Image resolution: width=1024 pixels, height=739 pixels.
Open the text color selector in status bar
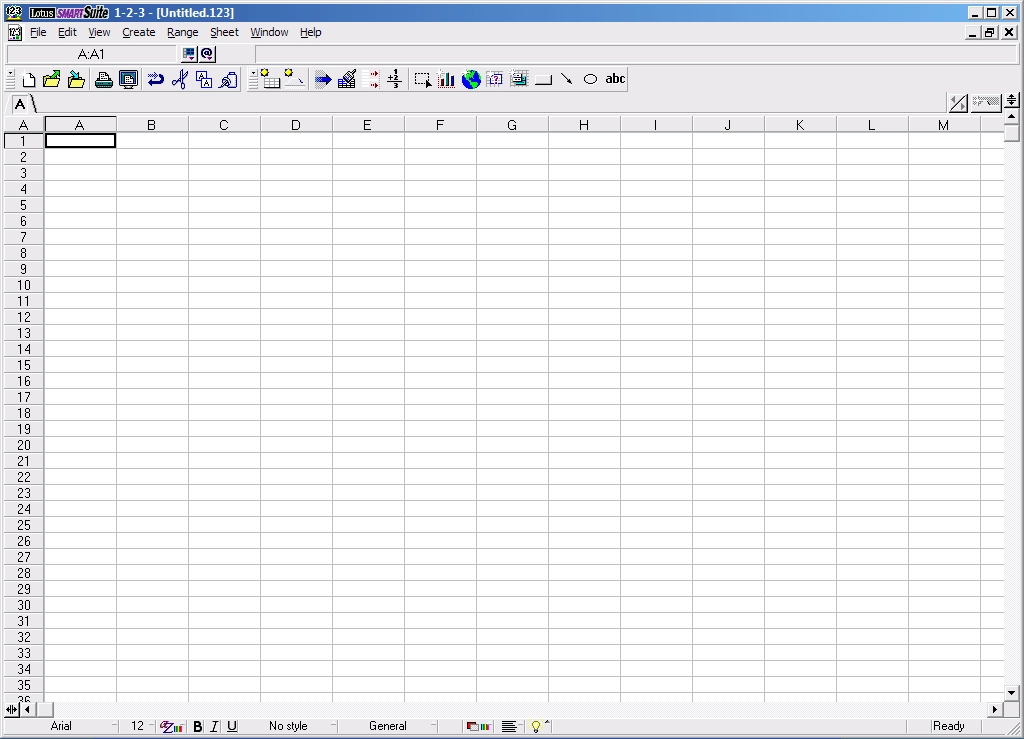click(171, 726)
